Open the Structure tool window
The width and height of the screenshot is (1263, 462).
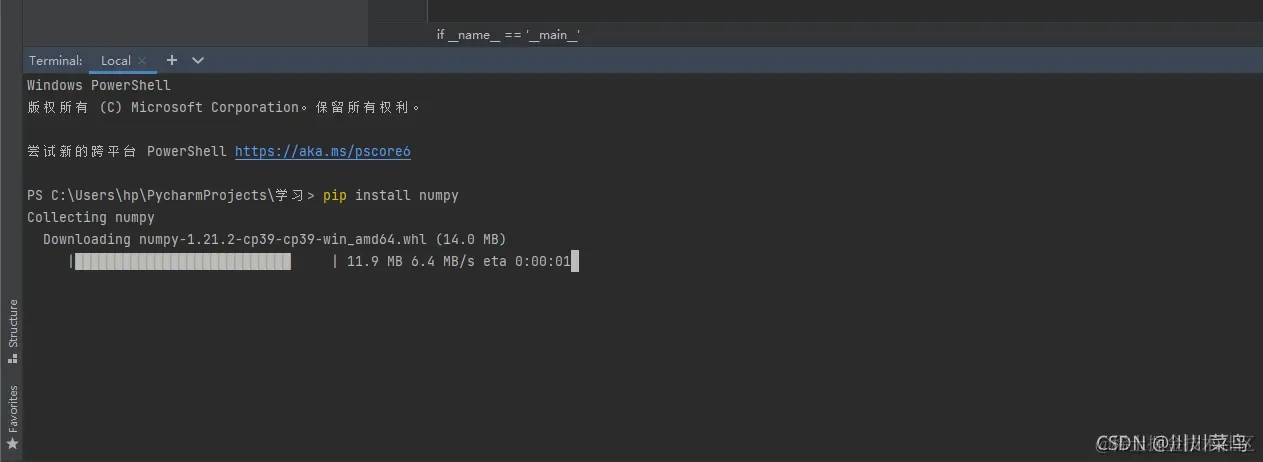click(x=12, y=331)
